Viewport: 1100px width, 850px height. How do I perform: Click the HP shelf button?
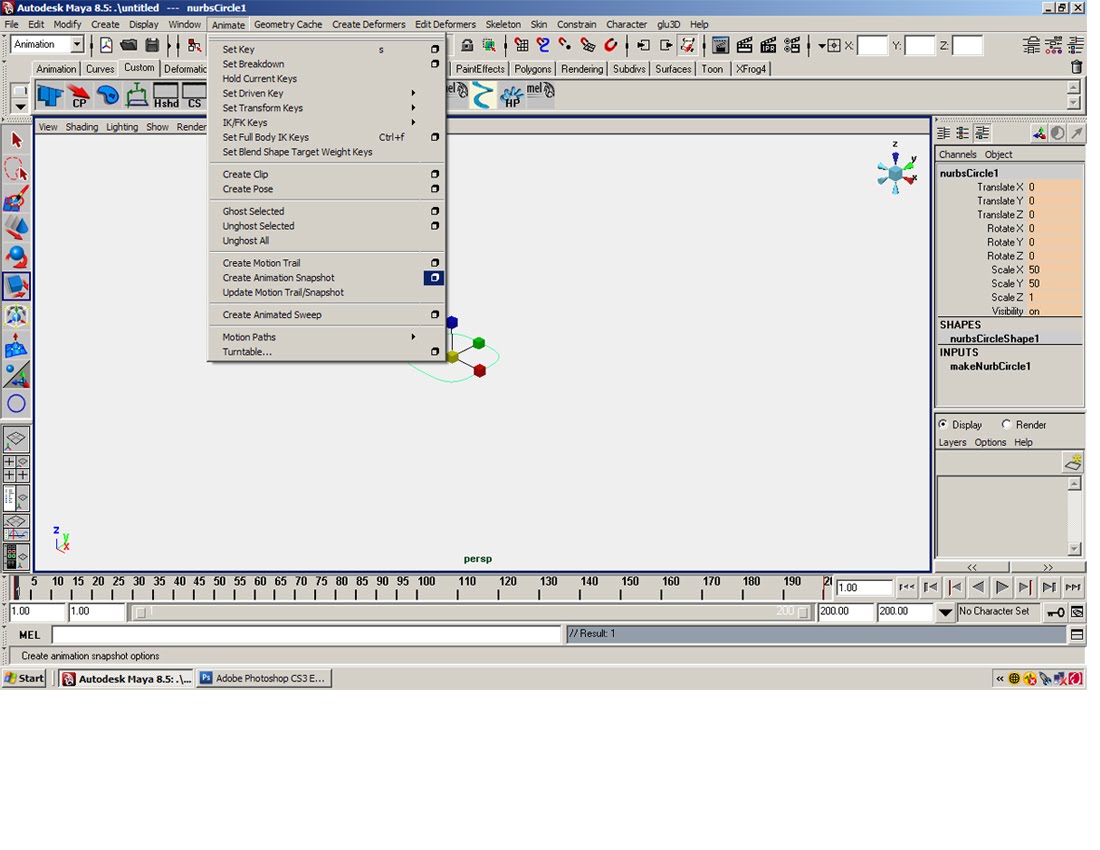point(512,95)
